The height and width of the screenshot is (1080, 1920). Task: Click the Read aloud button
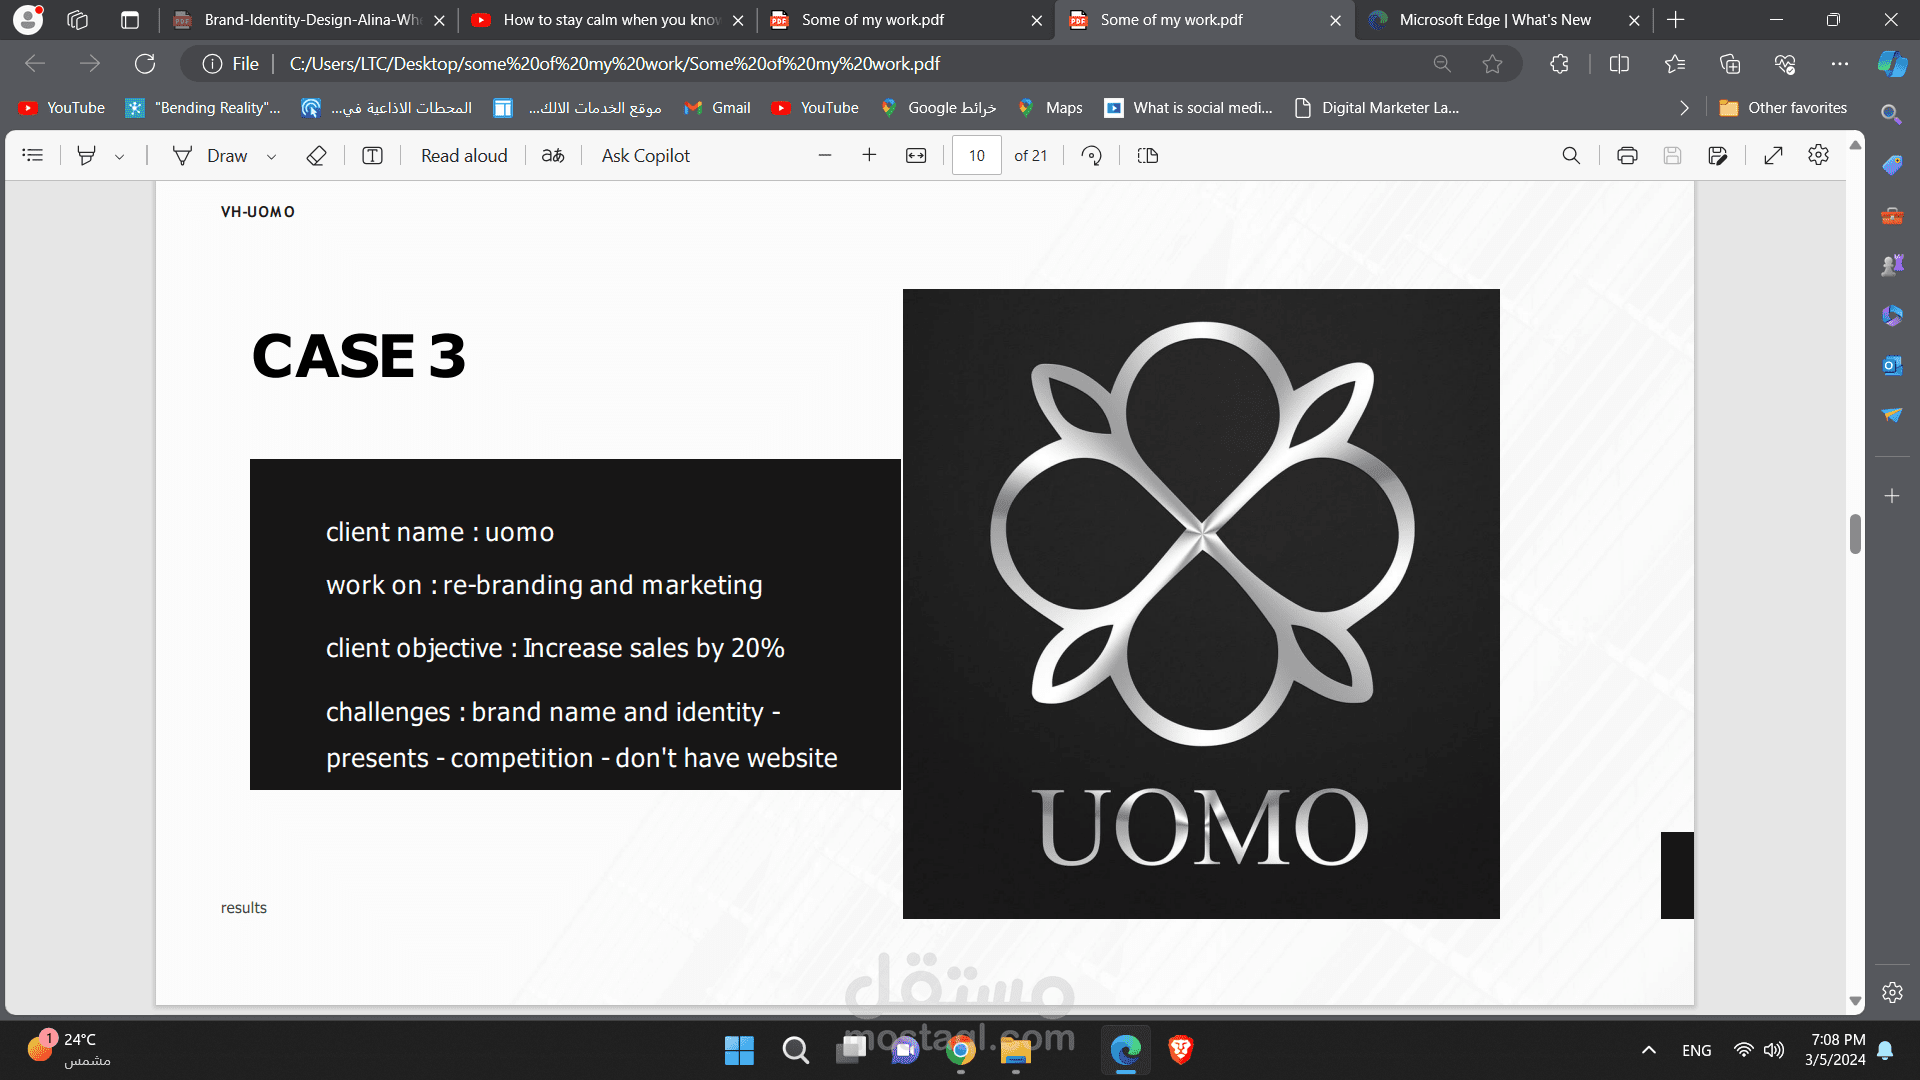tap(464, 155)
